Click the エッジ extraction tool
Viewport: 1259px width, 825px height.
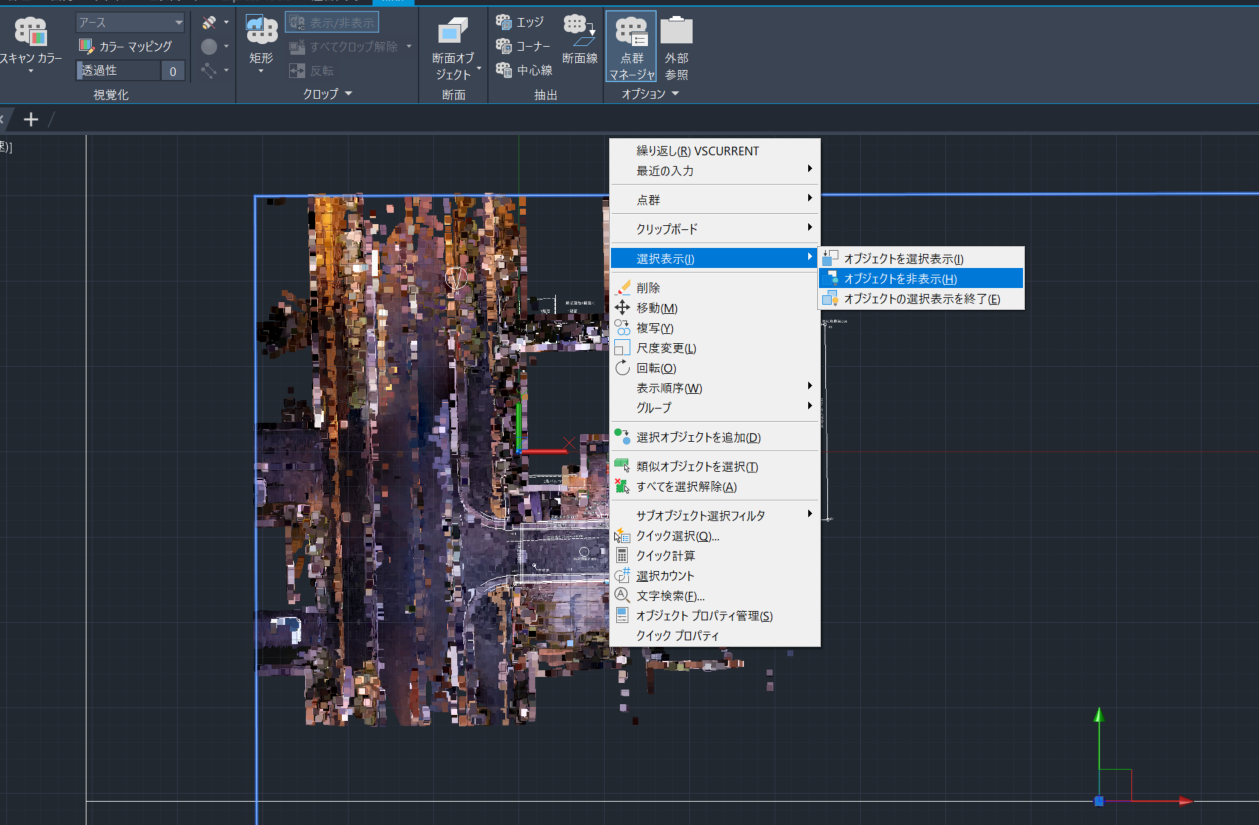[x=520, y=21]
